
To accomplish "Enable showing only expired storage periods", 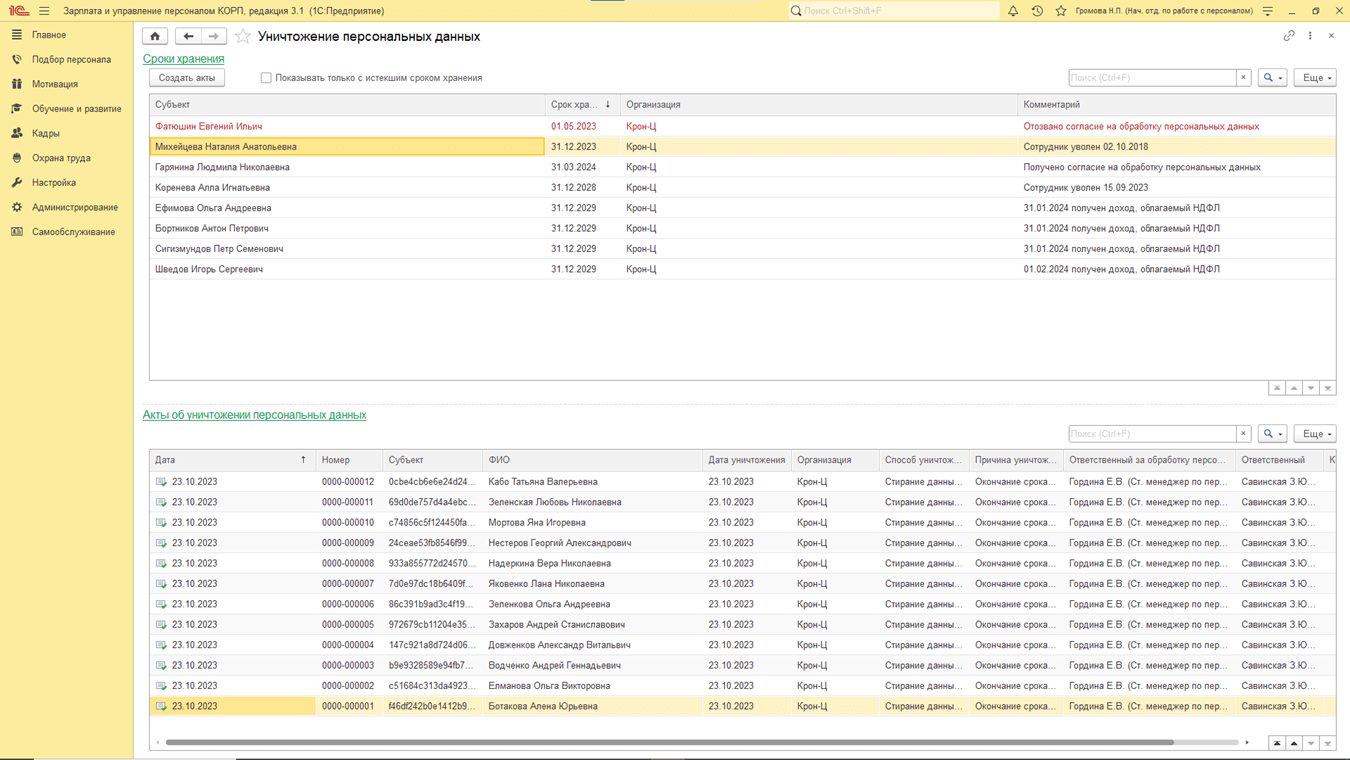I will [x=266, y=78].
